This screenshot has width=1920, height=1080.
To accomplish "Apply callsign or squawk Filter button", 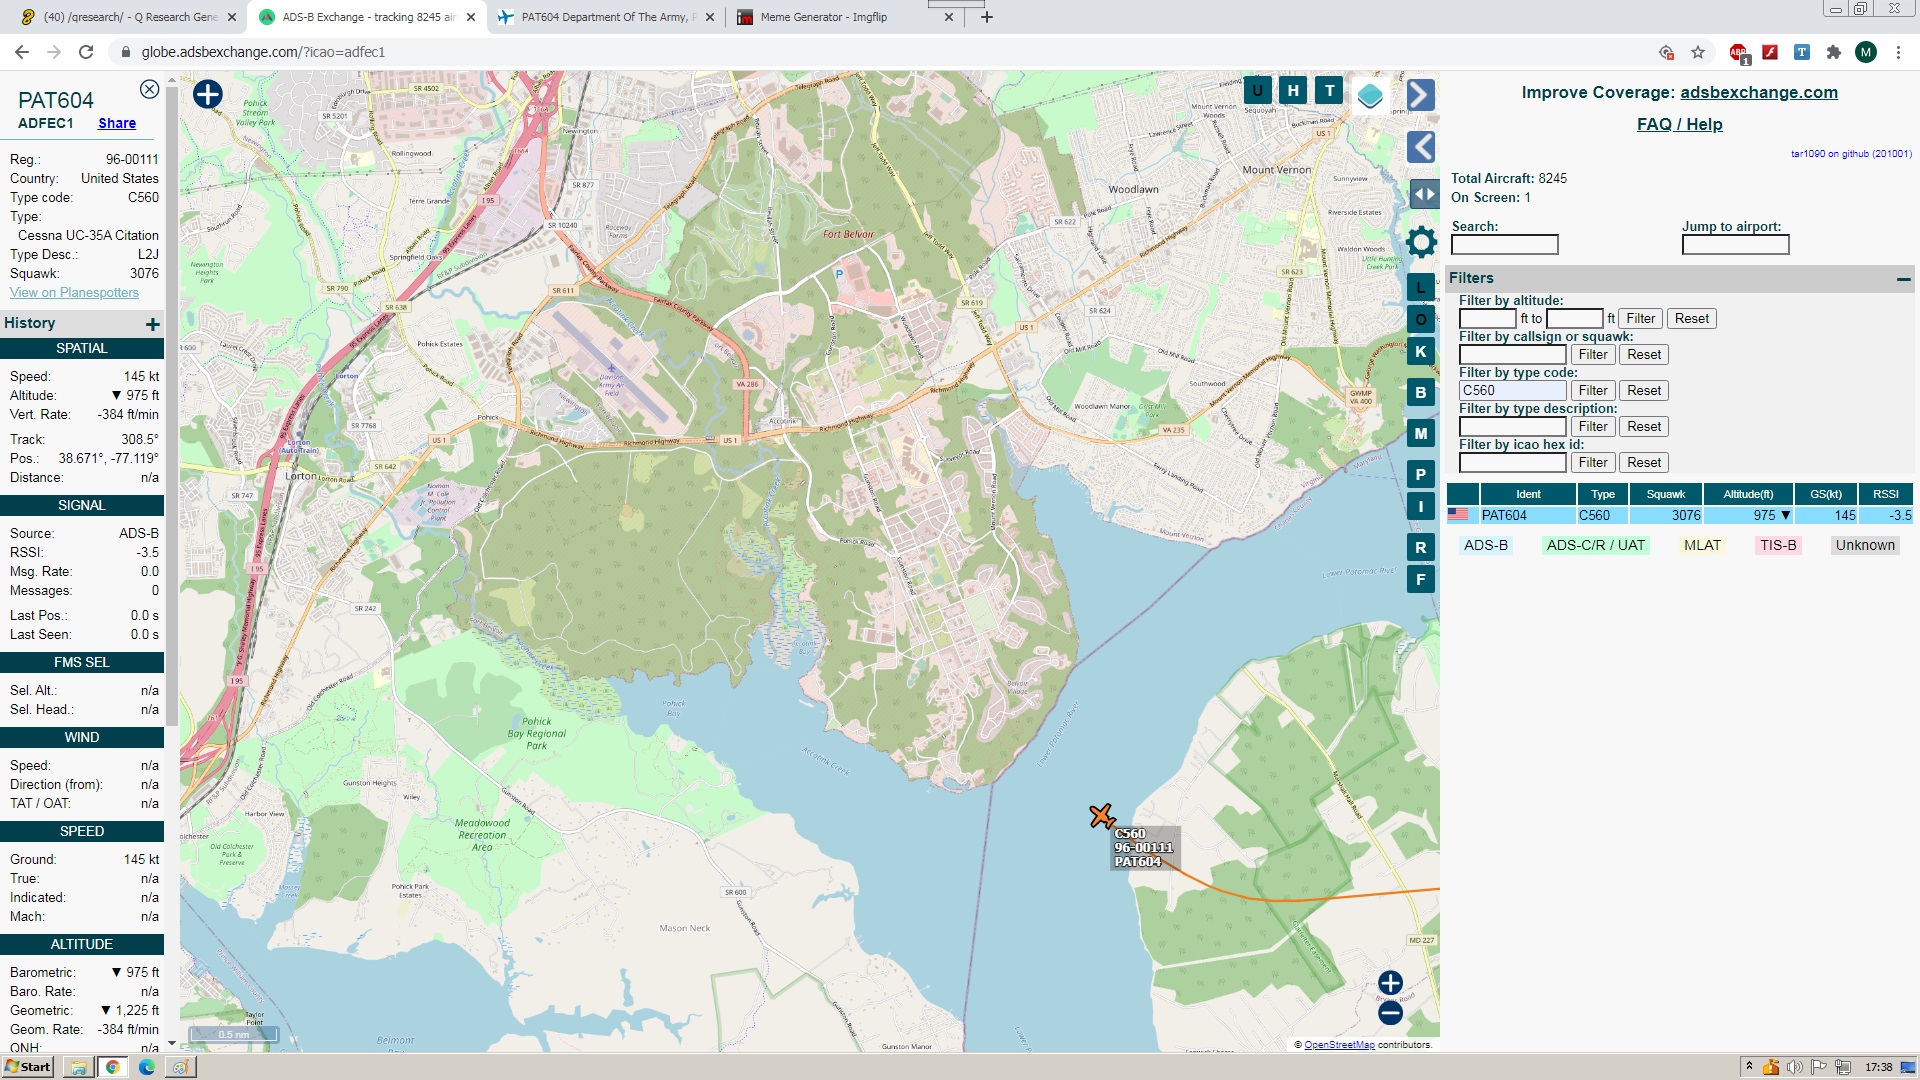I will point(1593,354).
